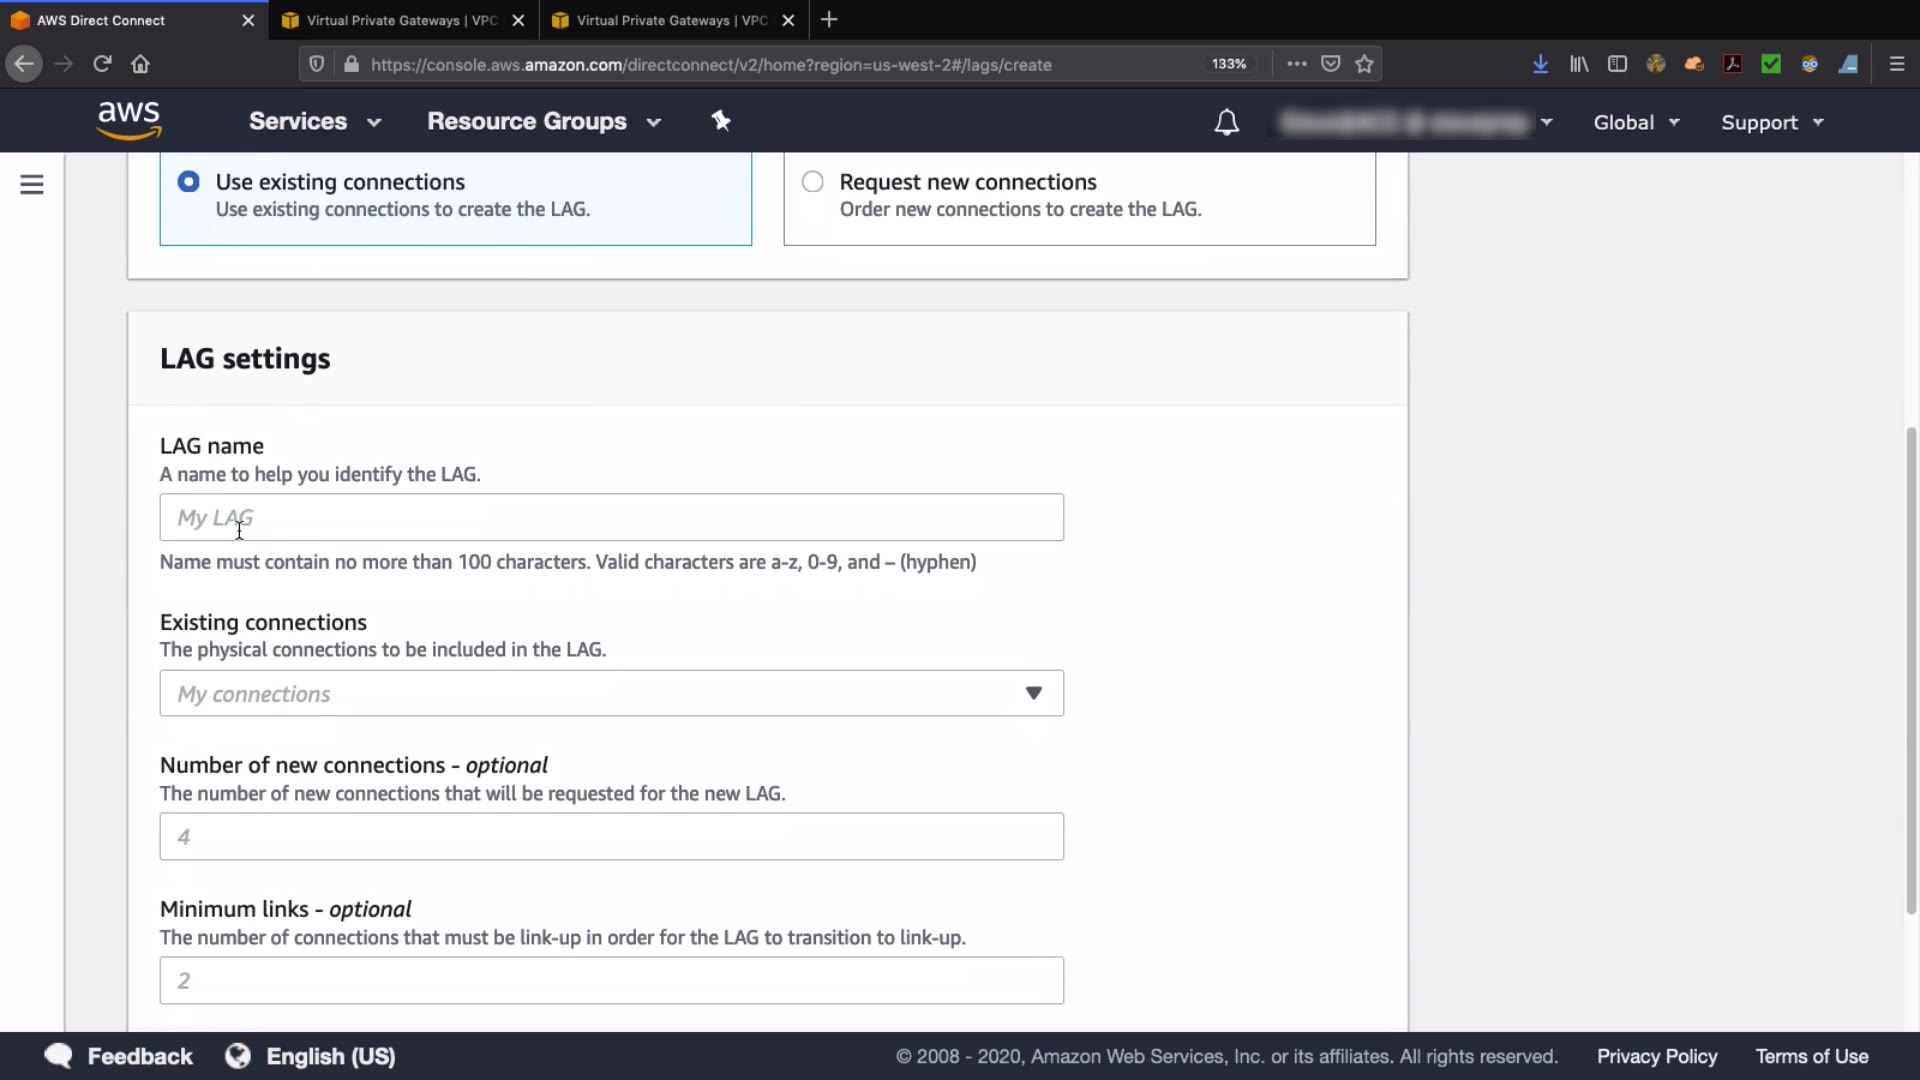Focus the LAG name input field
This screenshot has height=1080, width=1920.
pyautogui.click(x=611, y=517)
